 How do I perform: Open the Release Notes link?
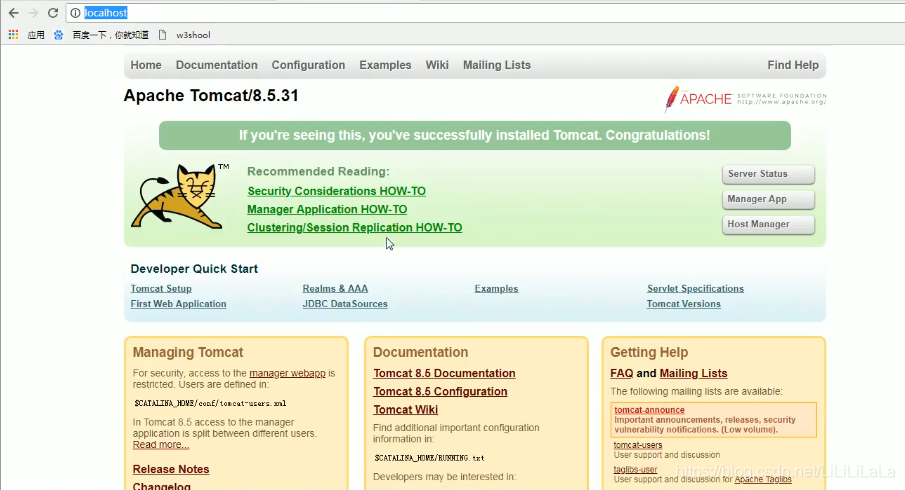click(171, 469)
